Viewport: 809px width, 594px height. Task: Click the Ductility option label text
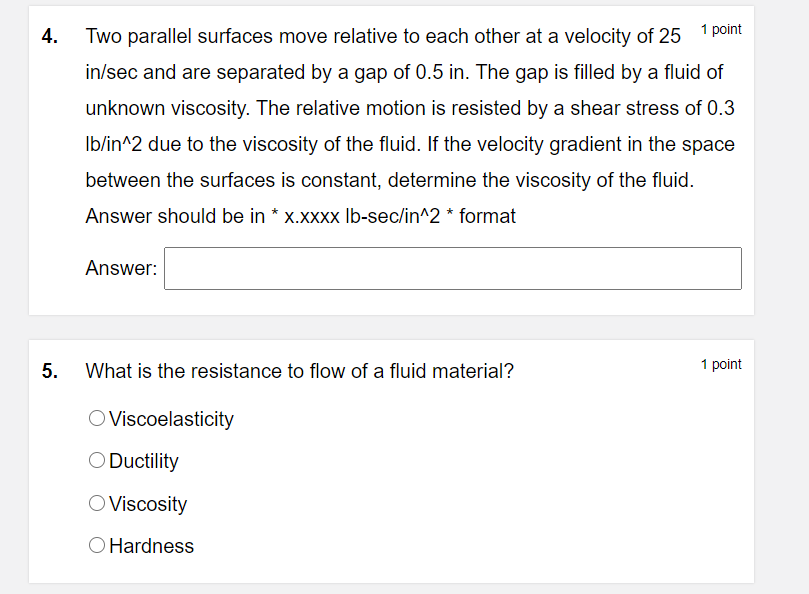(144, 461)
